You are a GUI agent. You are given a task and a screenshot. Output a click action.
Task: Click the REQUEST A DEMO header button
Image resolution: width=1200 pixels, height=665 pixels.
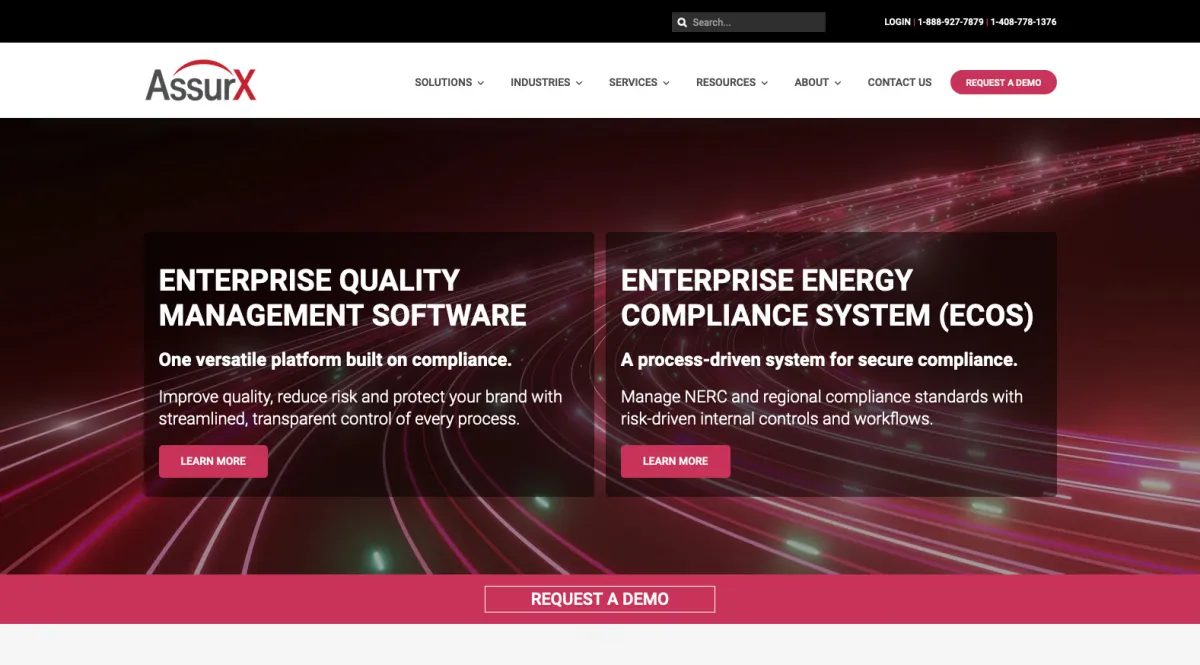[x=1003, y=83]
